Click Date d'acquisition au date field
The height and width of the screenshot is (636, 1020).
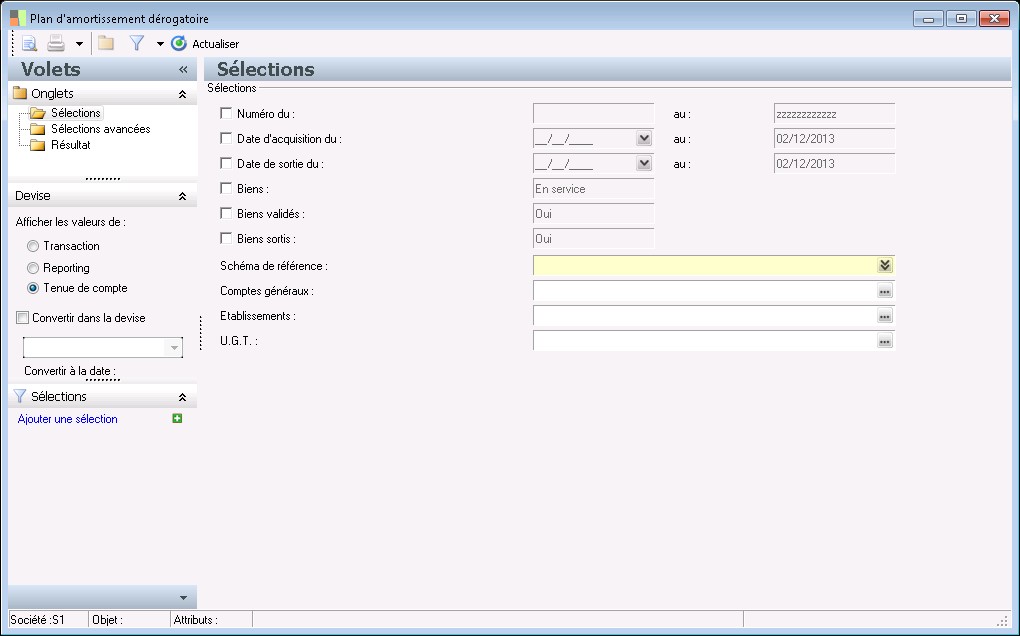[835, 139]
